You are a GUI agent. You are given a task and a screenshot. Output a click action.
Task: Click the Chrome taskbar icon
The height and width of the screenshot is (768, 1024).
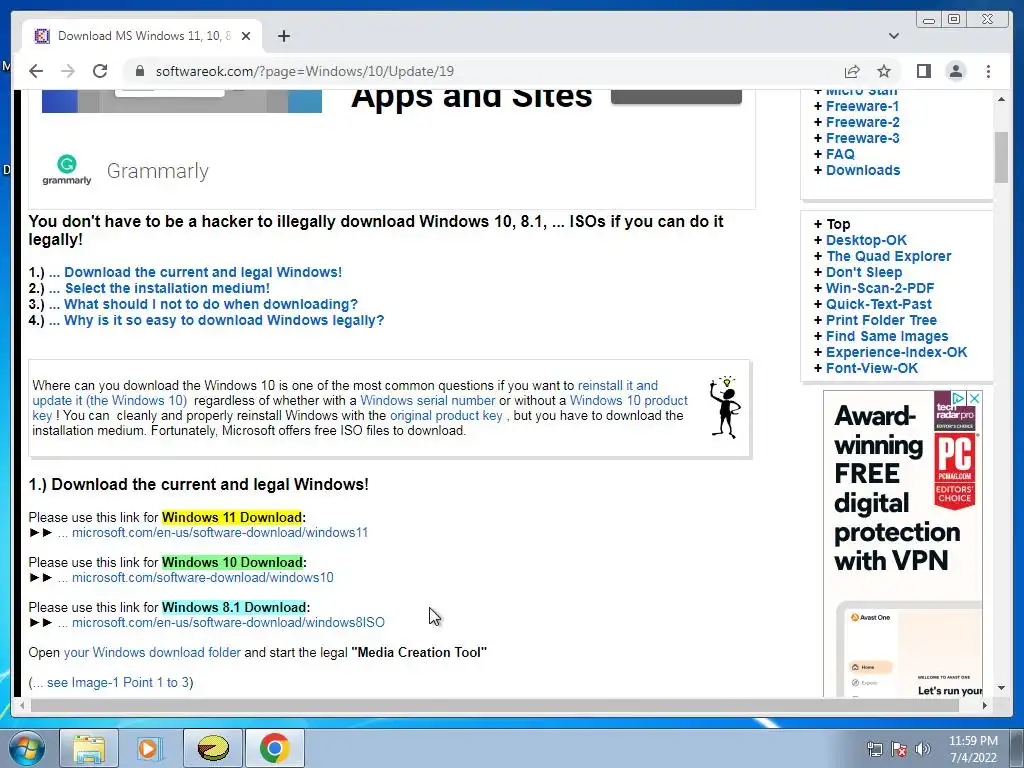click(274, 748)
